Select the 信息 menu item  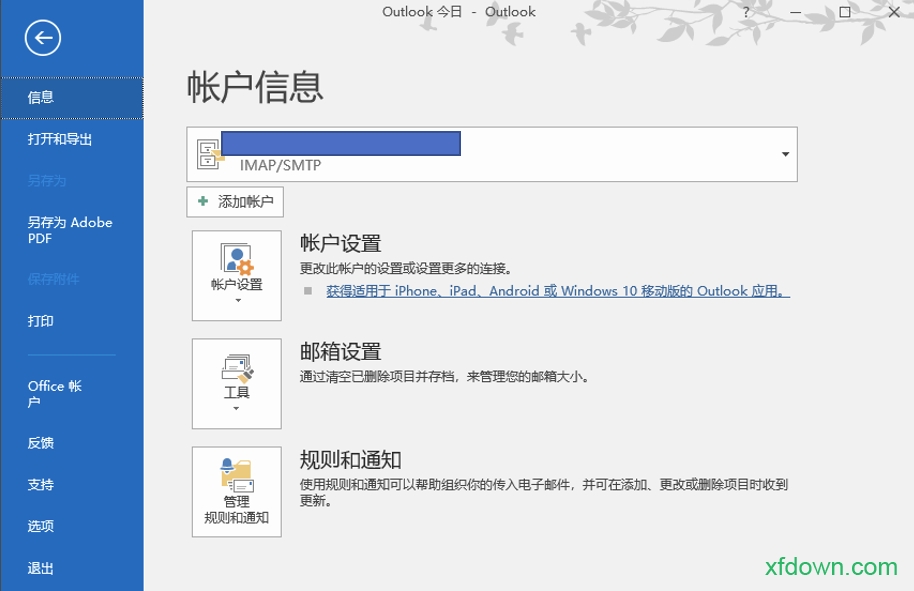point(72,97)
